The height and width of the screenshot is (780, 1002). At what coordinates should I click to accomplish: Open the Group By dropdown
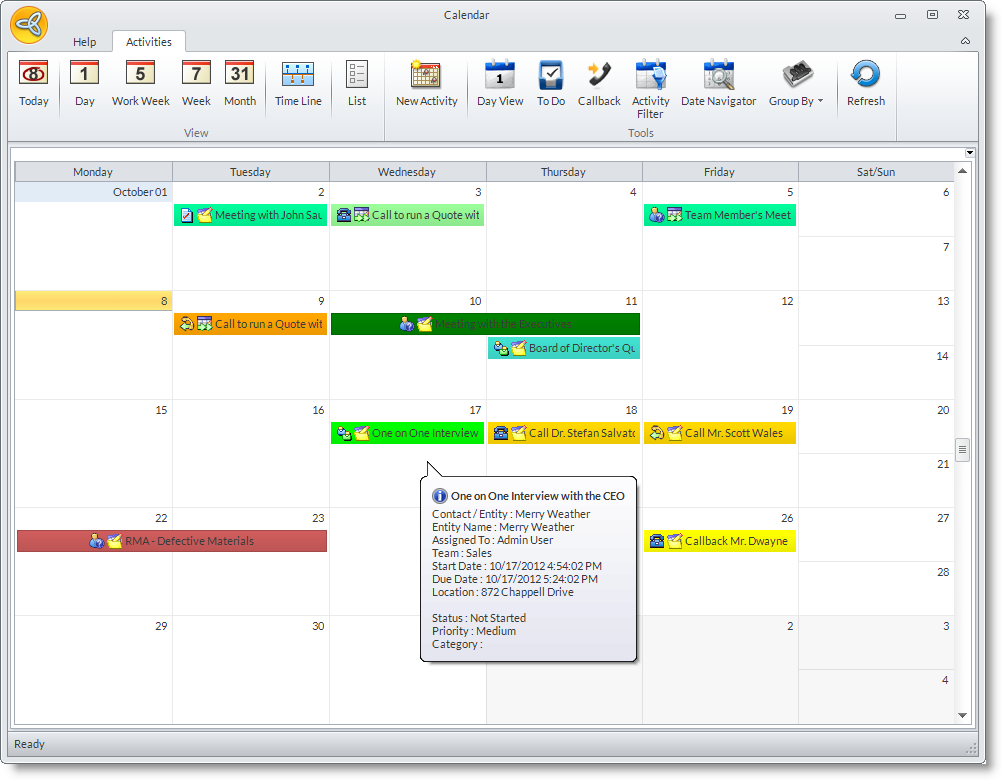pos(796,84)
